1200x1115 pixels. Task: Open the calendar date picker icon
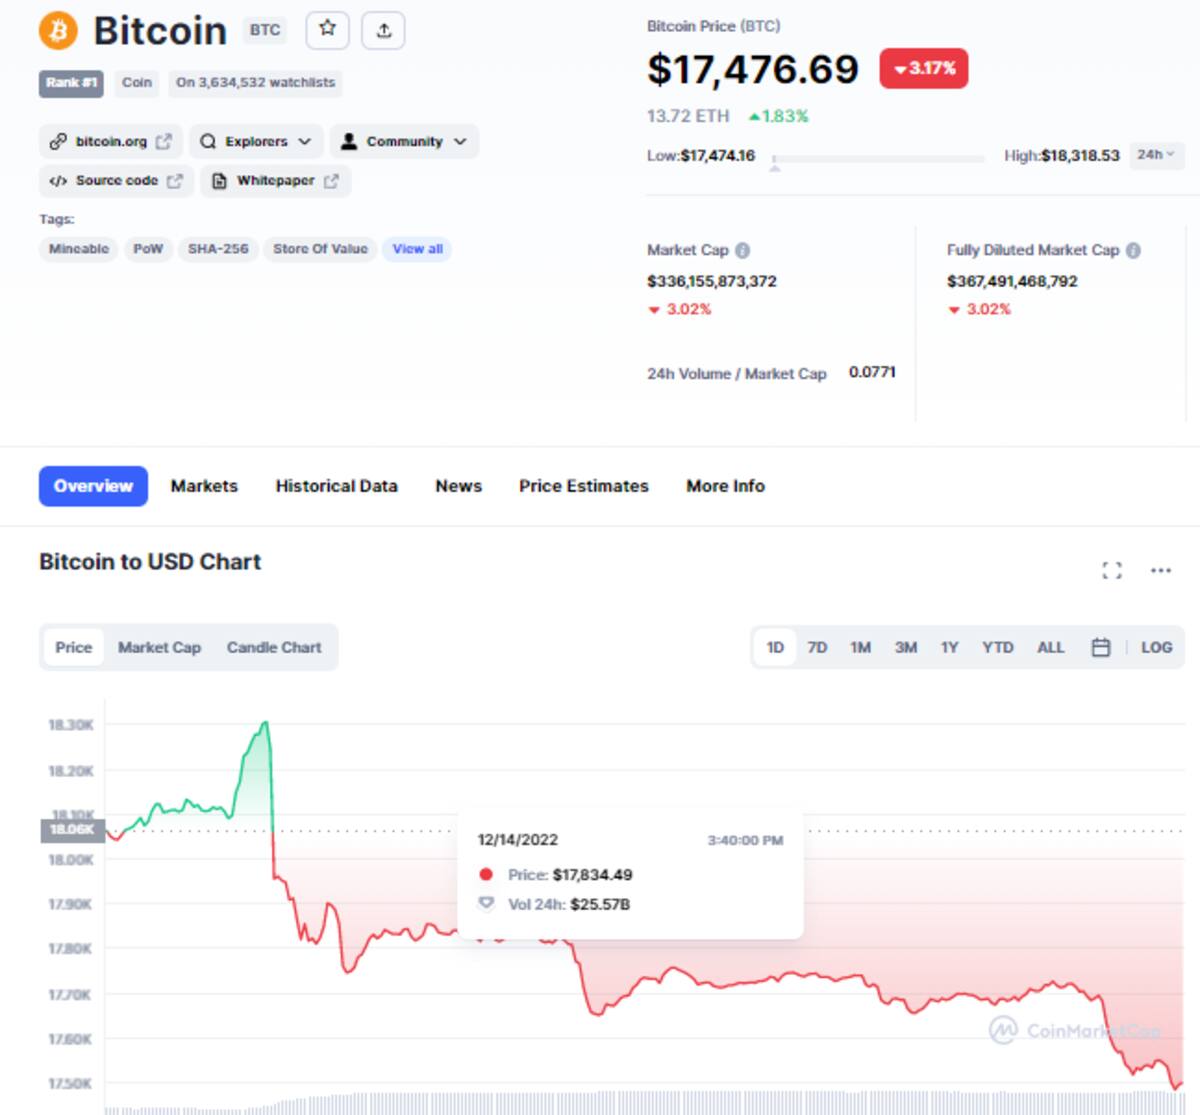point(1100,648)
